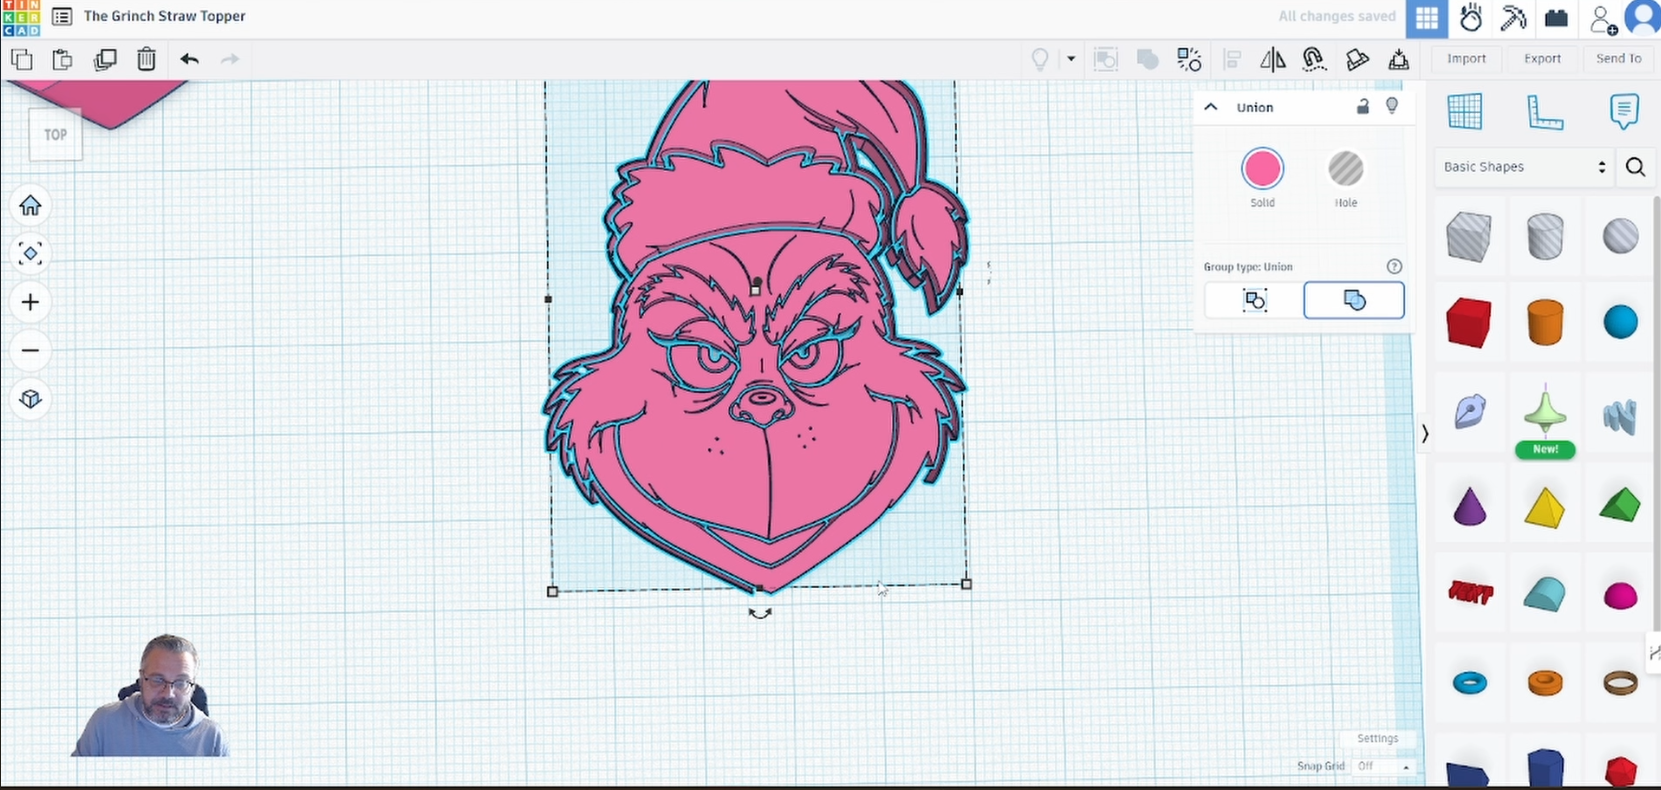The width and height of the screenshot is (1661, 790).
Task: Click the Settings button
Action: tap(1377, 738)
